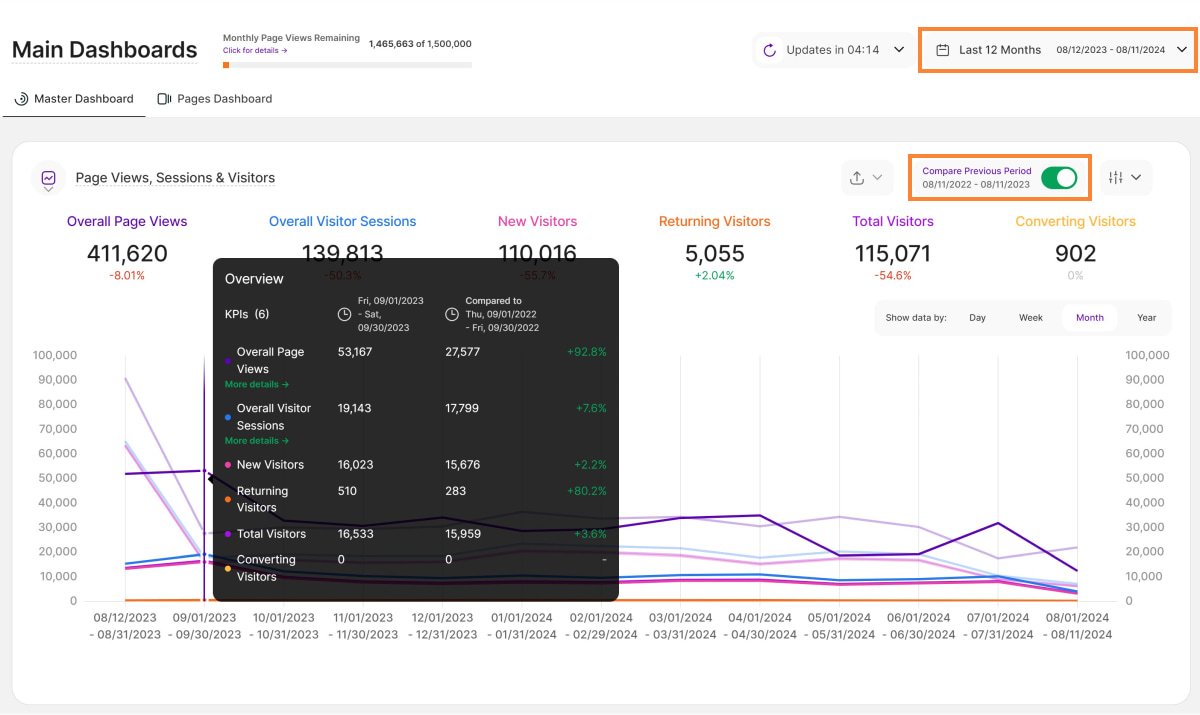Open the chart settings sliders icon
1200x715 pixels.
pos(1117,177)
